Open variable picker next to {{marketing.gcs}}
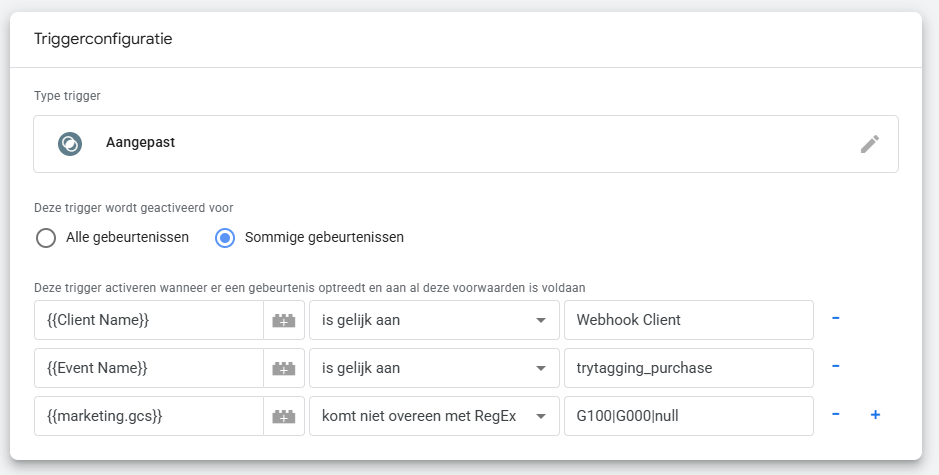This screenshot has width=939, height=475. (284, 416)
